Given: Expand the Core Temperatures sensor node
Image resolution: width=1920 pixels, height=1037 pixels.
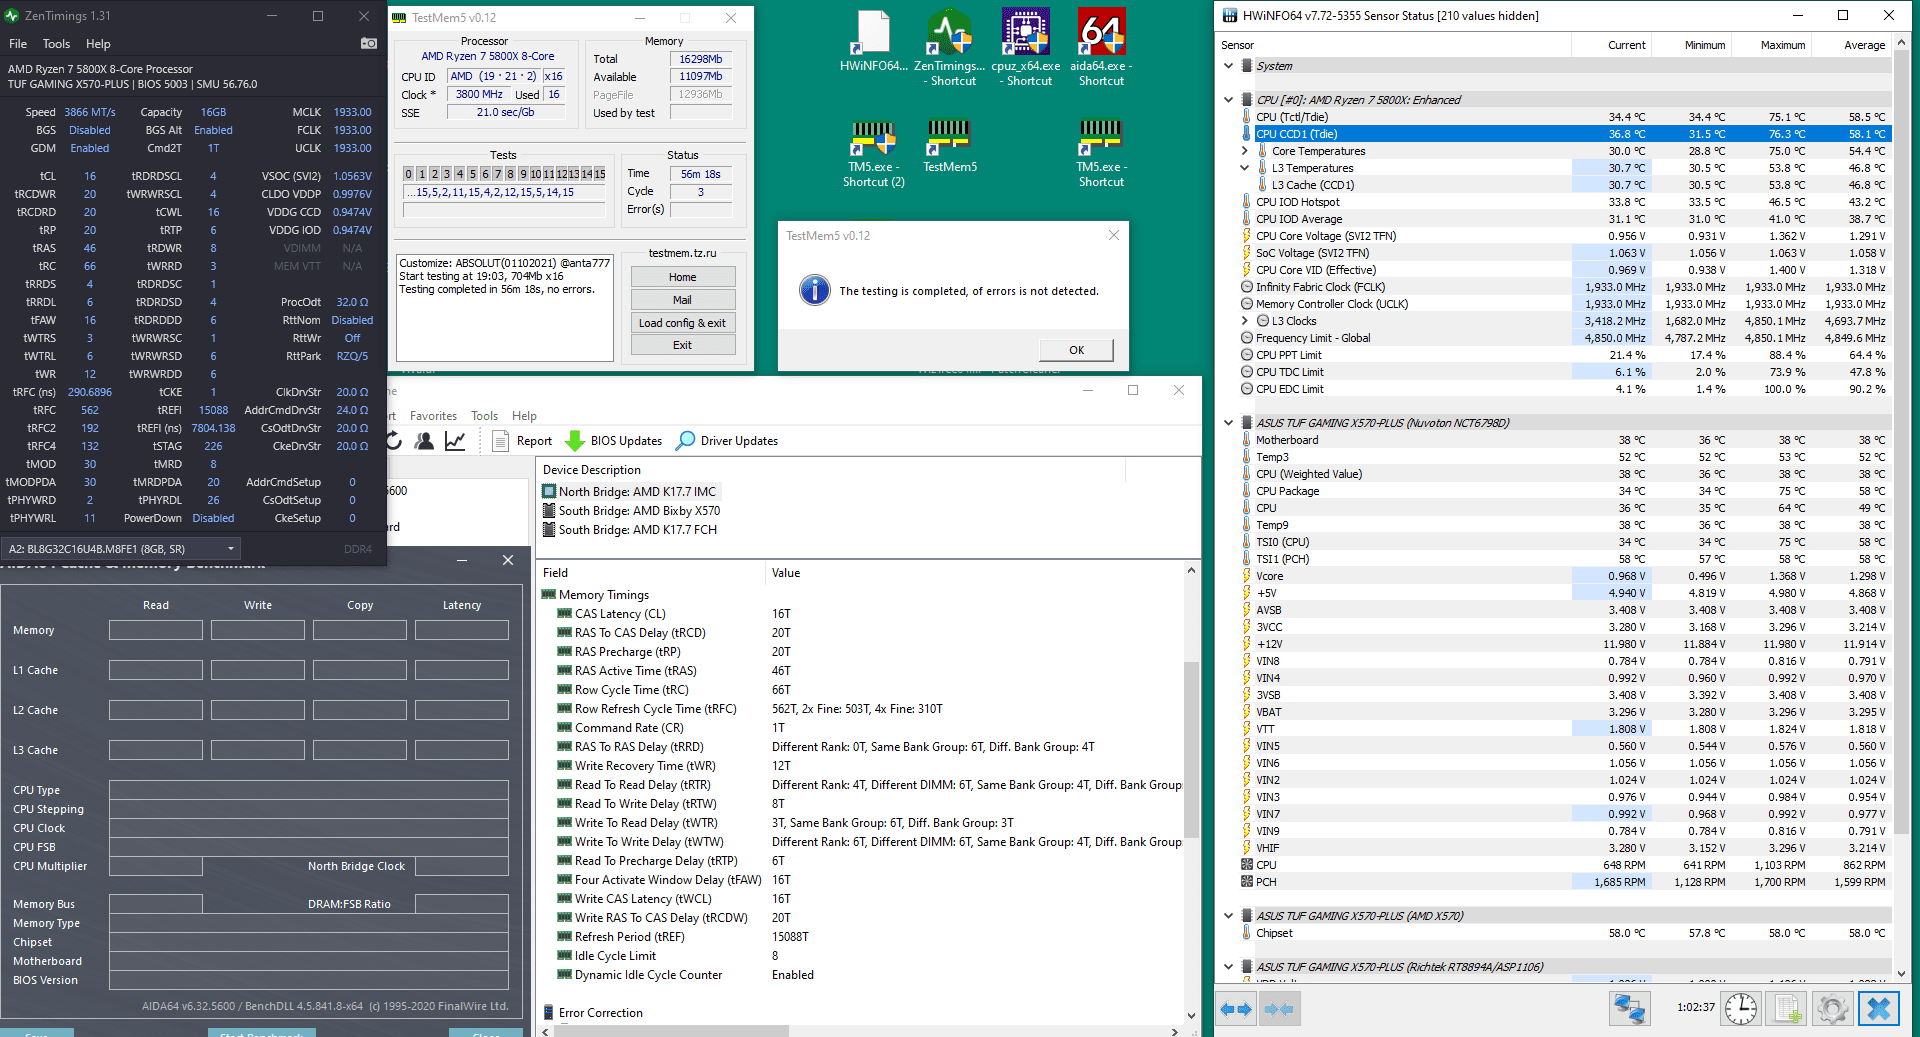Looking at the screenshot, I should pos(1245,151).
